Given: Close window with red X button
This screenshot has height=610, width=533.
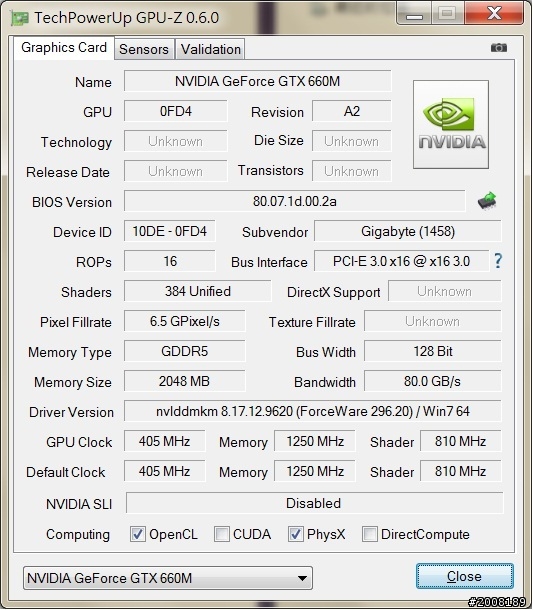Looking at the screenshot, I should [x=494, y=13].
